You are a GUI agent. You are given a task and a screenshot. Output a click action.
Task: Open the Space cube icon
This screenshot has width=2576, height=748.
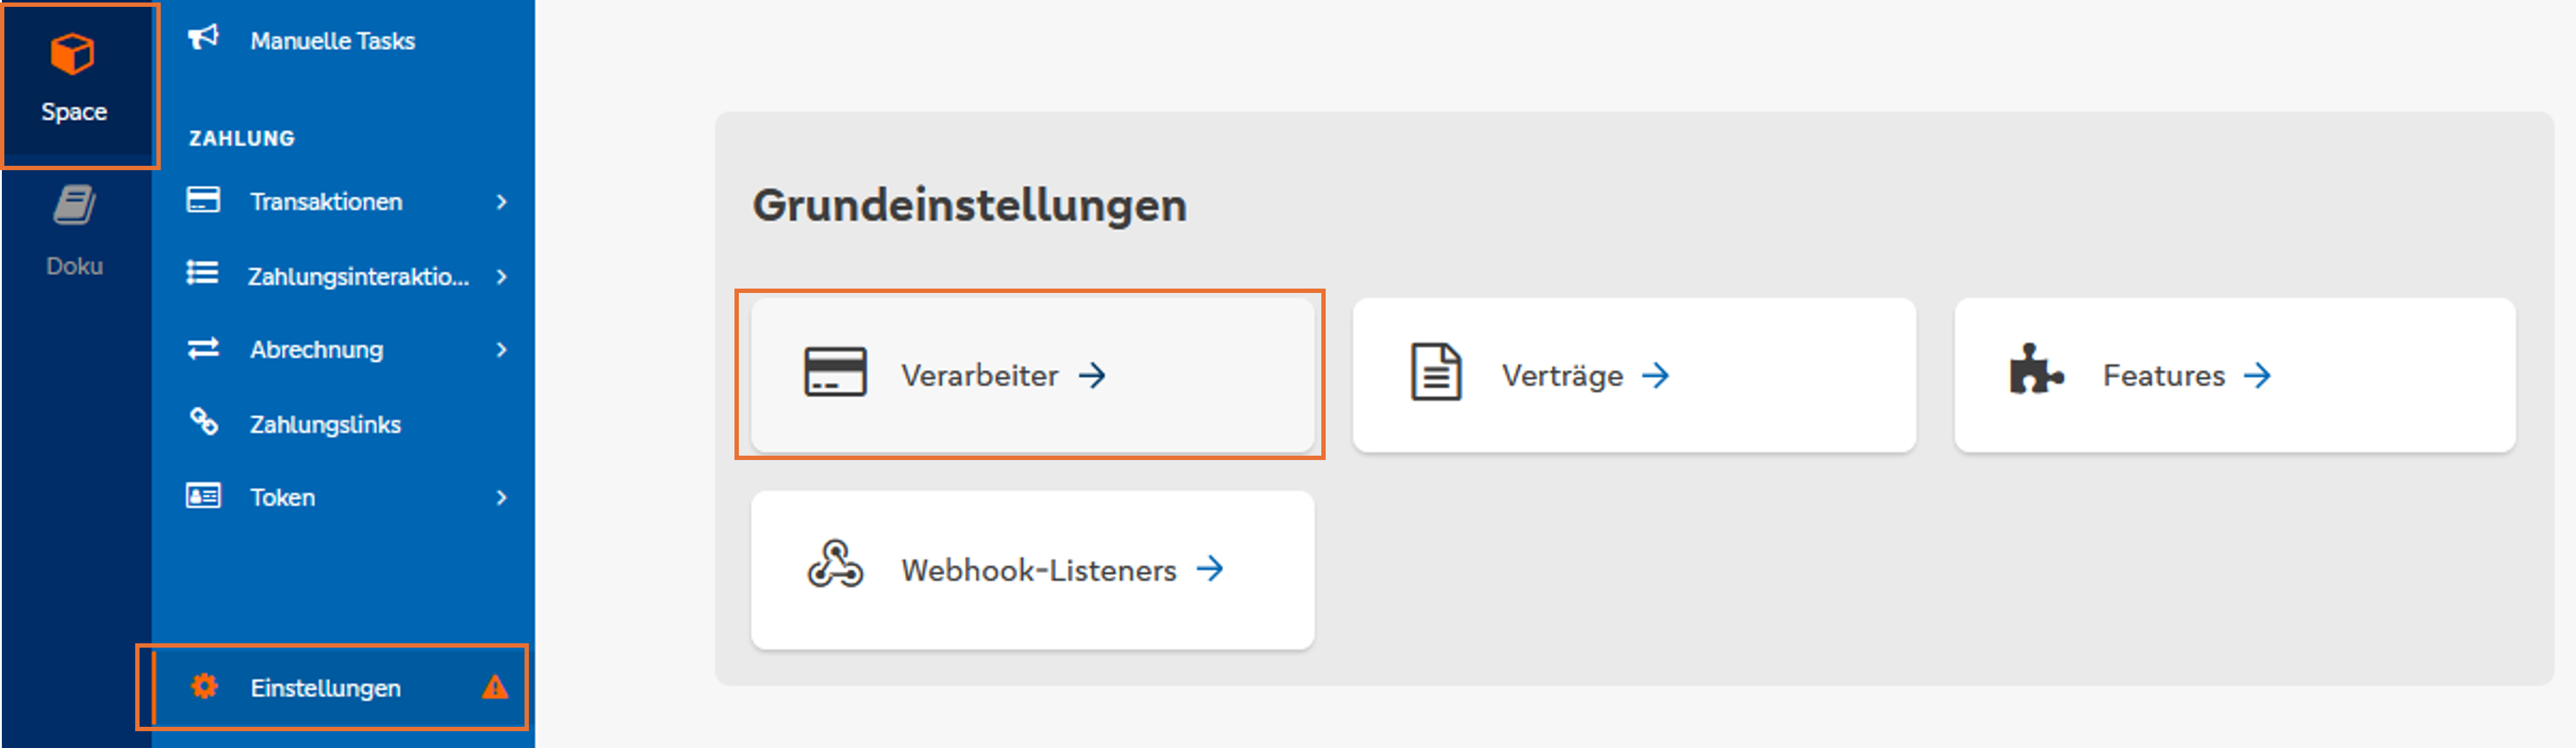point(72,53)
